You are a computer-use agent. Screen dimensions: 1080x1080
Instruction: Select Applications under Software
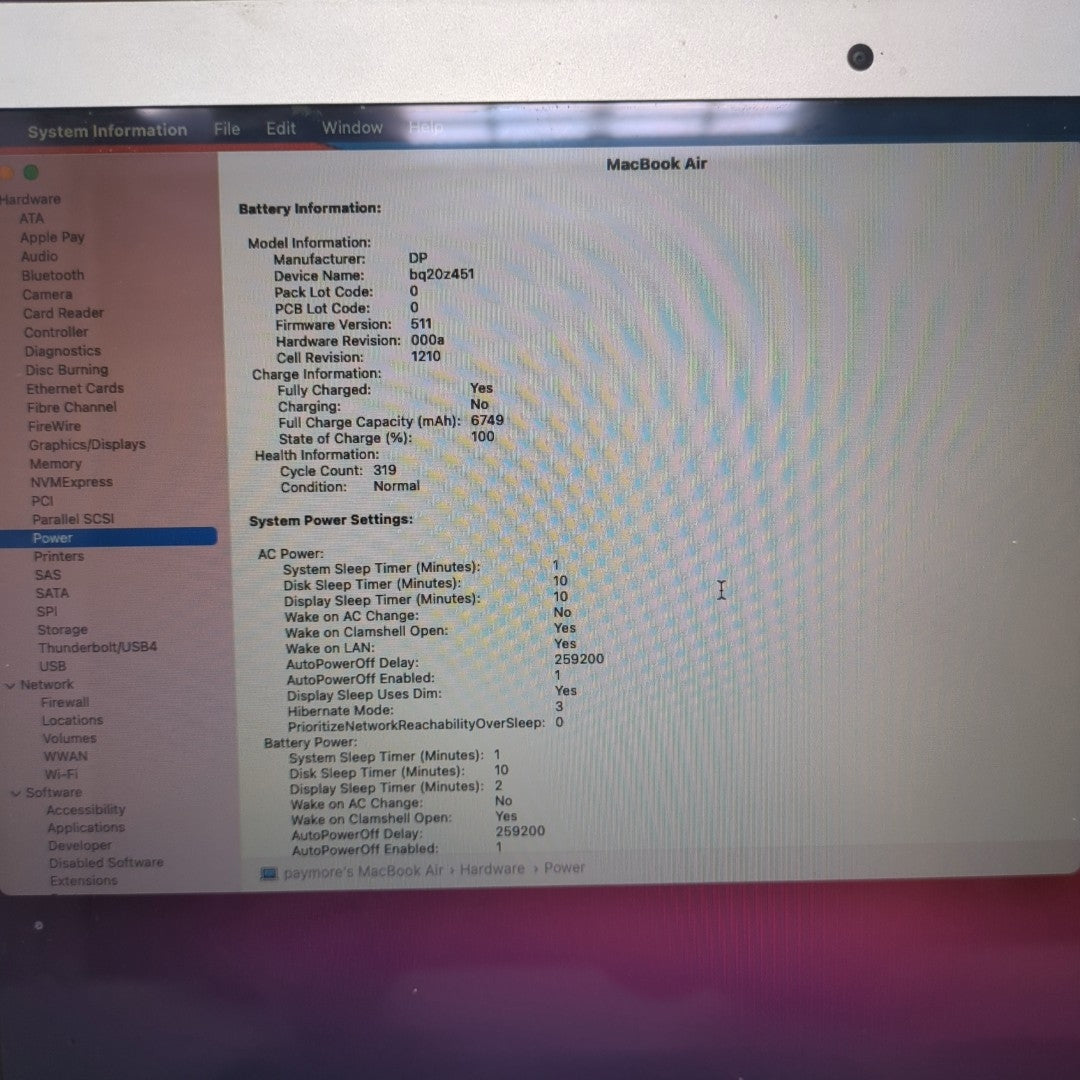(x=86, y=828)
